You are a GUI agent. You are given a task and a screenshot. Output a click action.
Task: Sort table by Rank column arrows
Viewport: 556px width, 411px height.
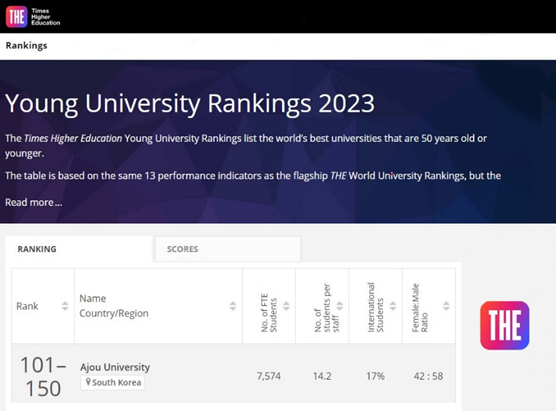tap(65, 306)
